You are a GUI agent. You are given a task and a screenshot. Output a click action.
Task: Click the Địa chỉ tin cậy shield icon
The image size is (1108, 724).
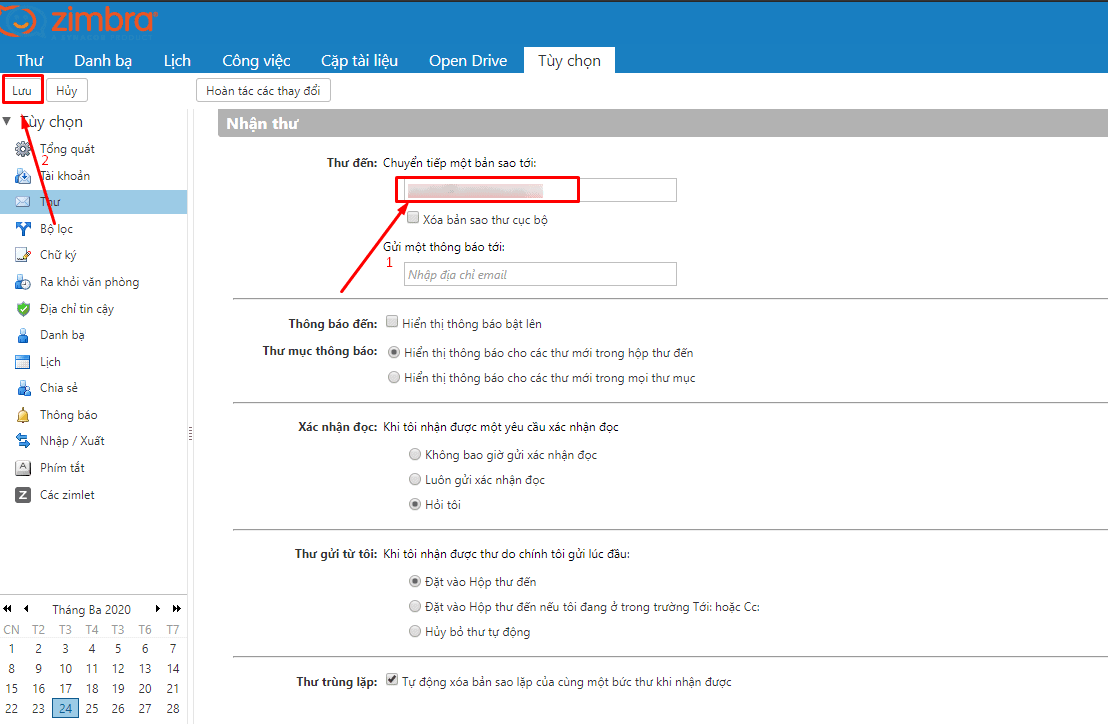[x=23, y=309]
